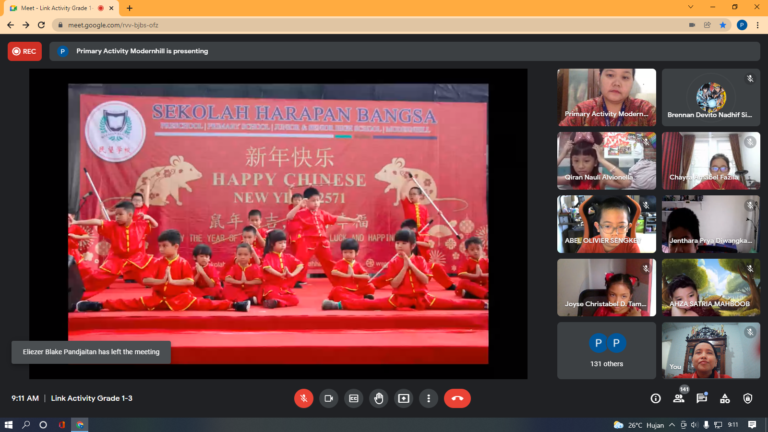The image size is (768, 432).
Task: Click the red REC recording button
Action: click(25, 51)
